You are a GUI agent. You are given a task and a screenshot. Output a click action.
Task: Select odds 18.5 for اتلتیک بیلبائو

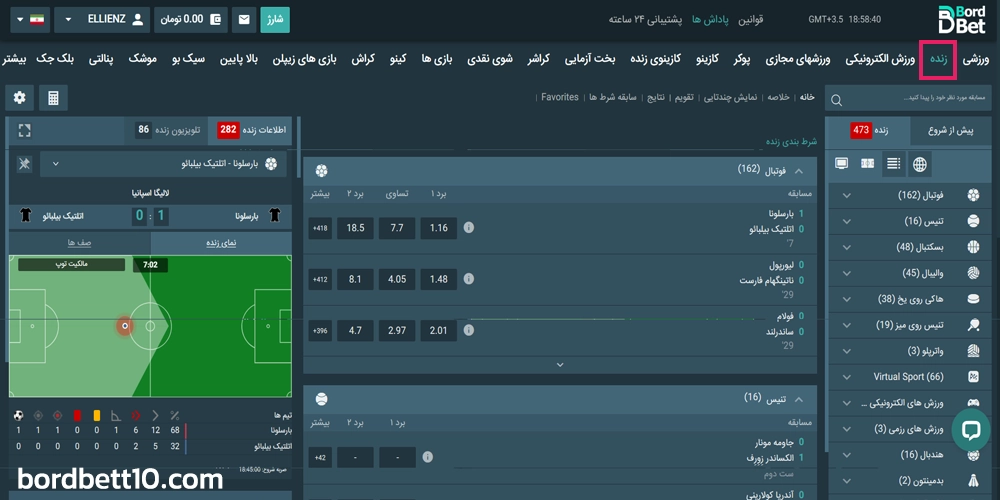click(x=356, y=228)
